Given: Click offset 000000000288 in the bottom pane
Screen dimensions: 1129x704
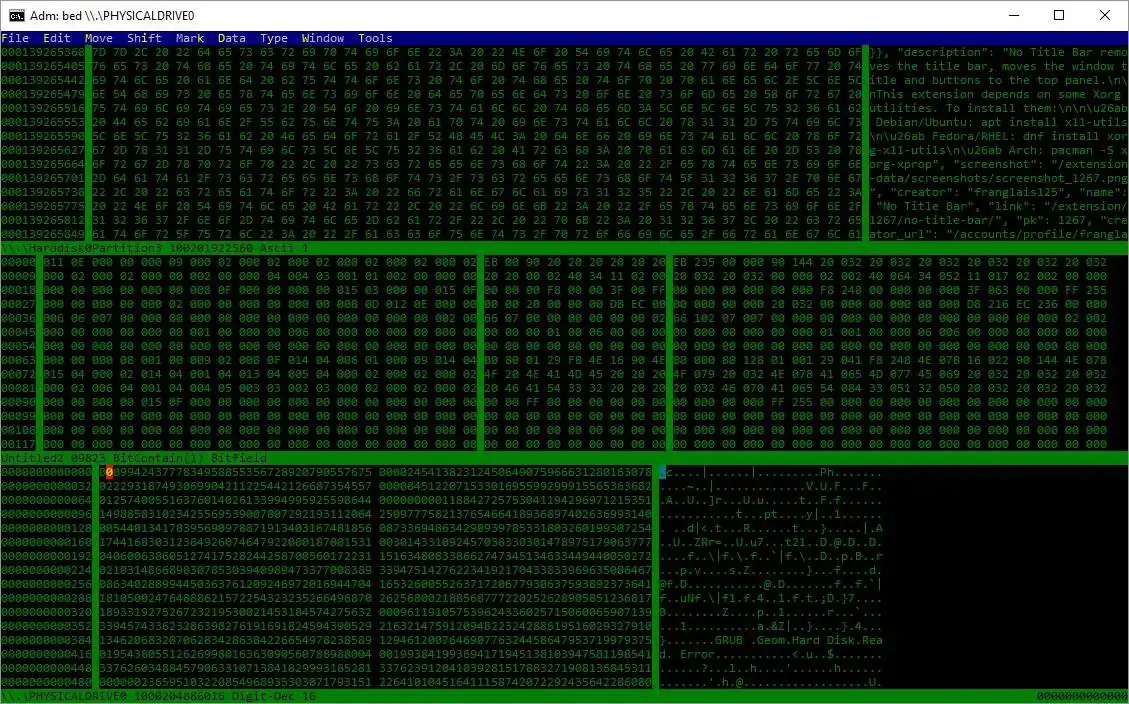Looking at the screenshot, I should point(47,598).
